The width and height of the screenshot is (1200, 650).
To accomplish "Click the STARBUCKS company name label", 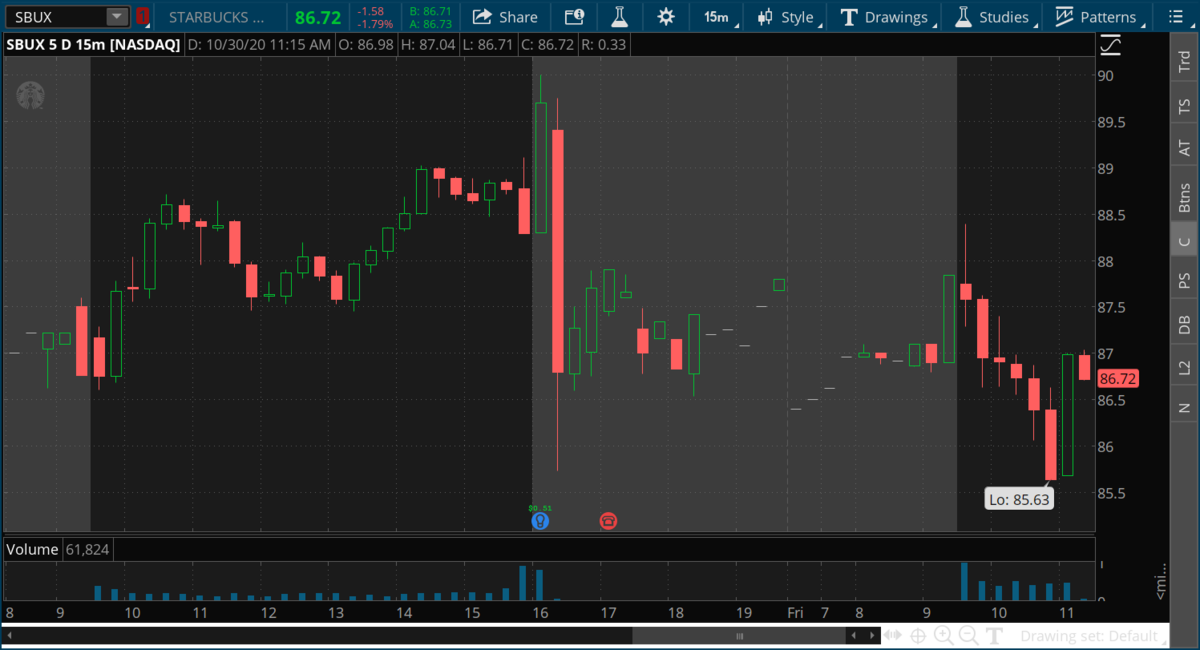I will pyautogui.click(x=217, y=17).
